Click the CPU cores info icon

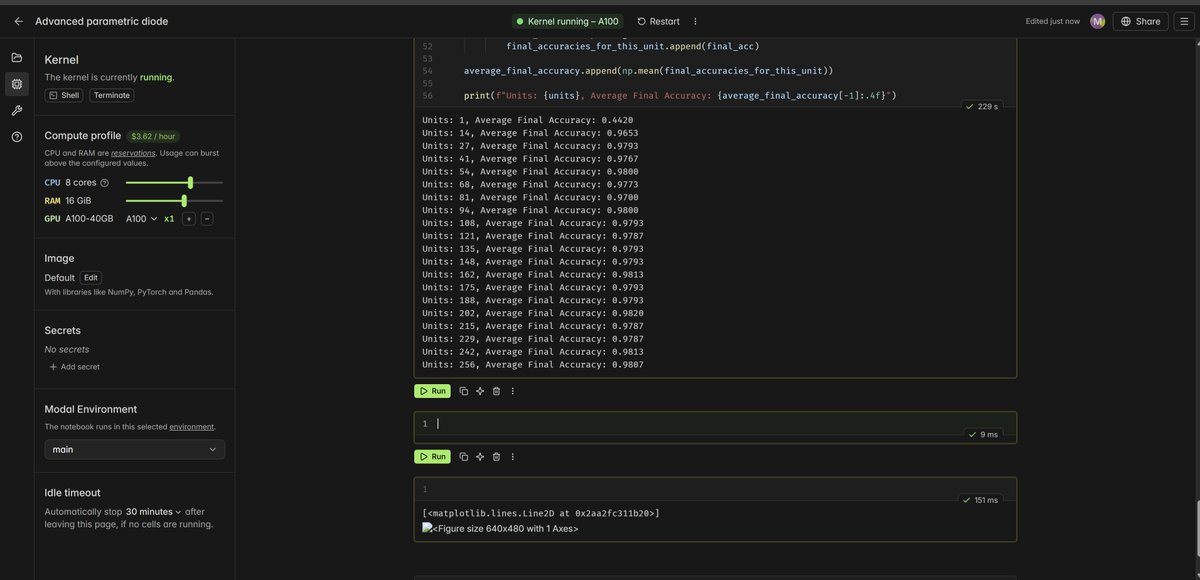click(104, 183)
